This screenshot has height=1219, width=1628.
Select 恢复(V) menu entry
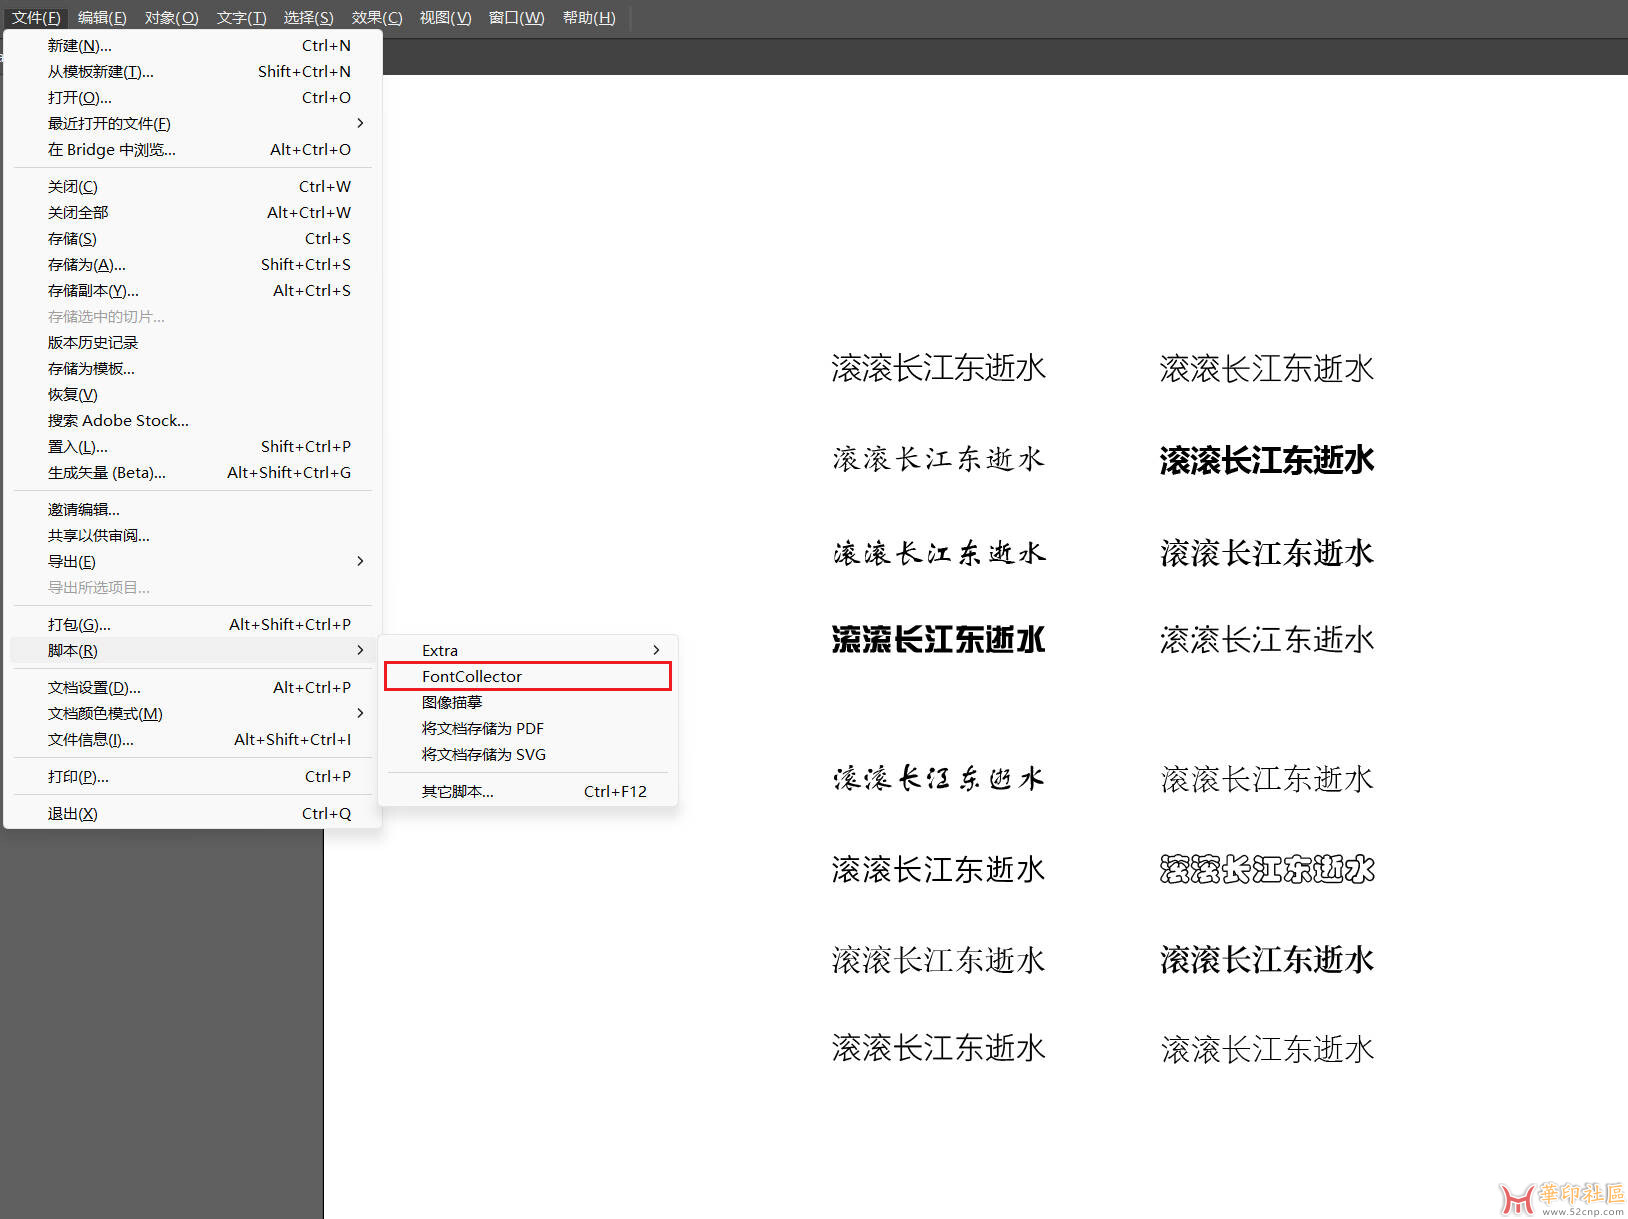pos(193,395)
